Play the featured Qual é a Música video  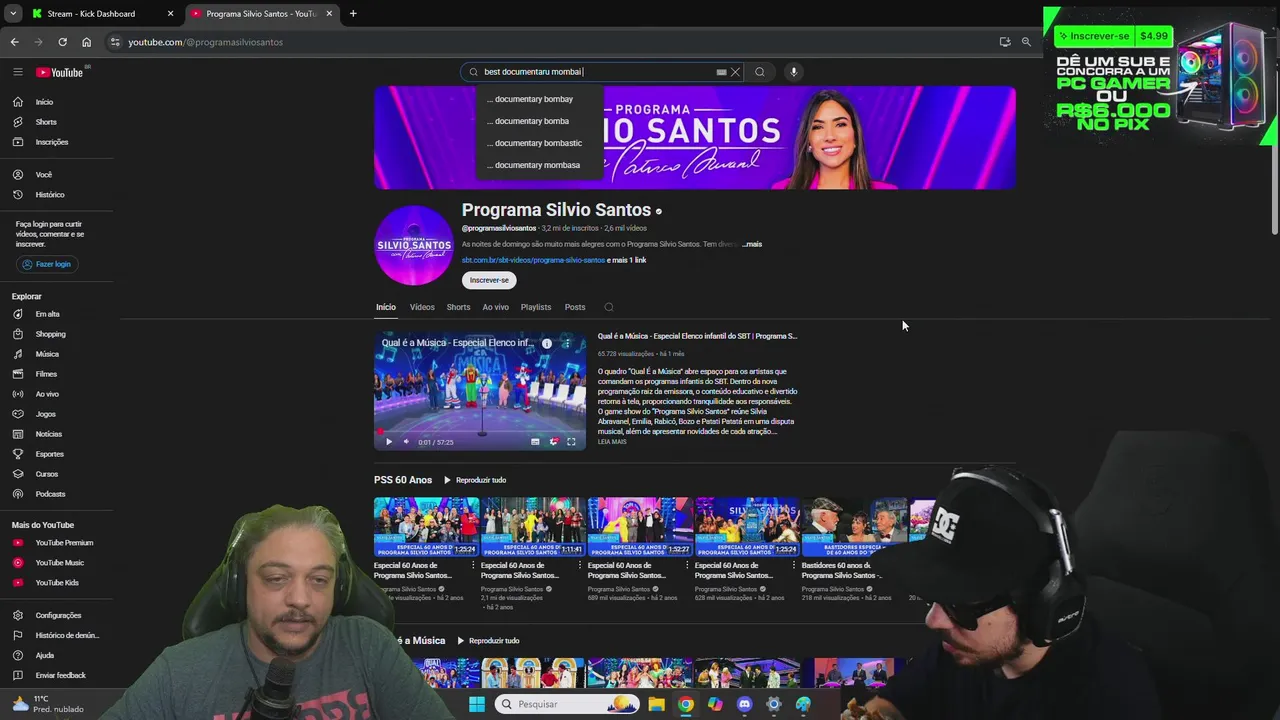(389, 441)
